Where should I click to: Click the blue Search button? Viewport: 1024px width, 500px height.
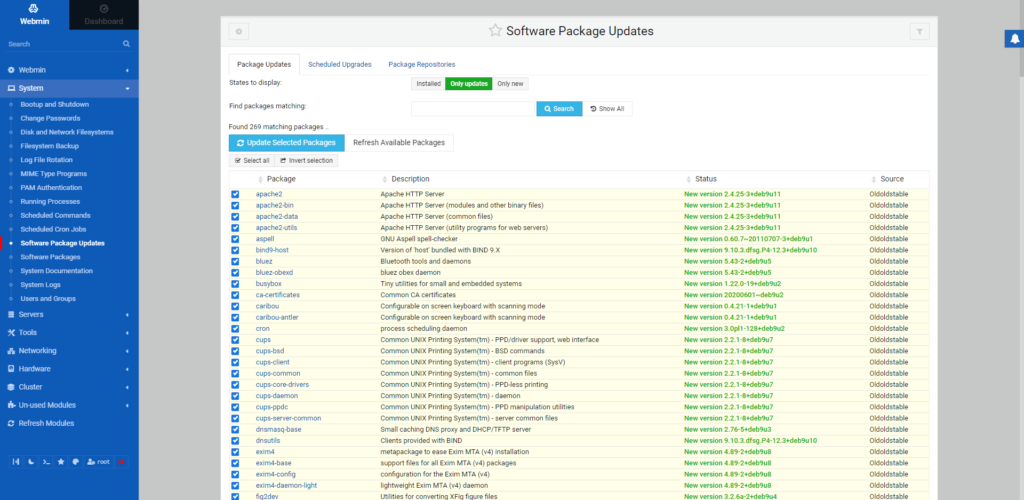click(x=559, y=109)
